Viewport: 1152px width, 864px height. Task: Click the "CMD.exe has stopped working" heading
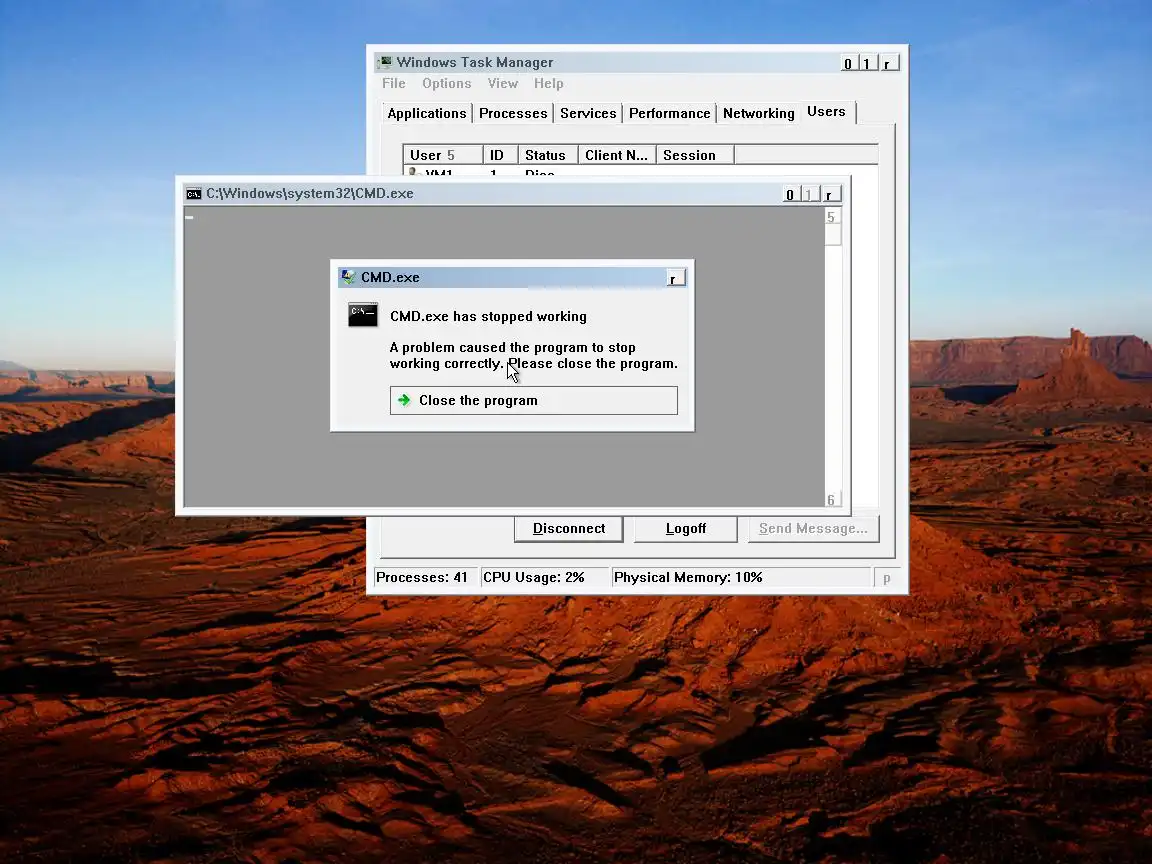489,317
